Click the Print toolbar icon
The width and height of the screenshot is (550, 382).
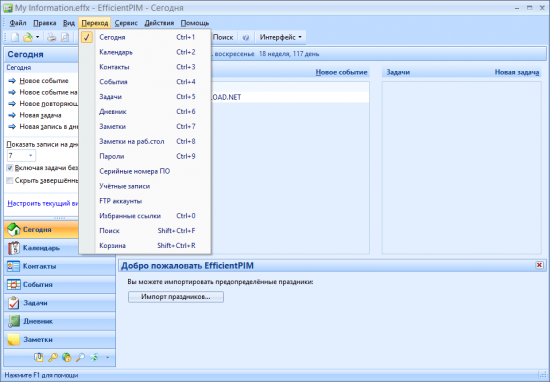[x=52, y=37]
